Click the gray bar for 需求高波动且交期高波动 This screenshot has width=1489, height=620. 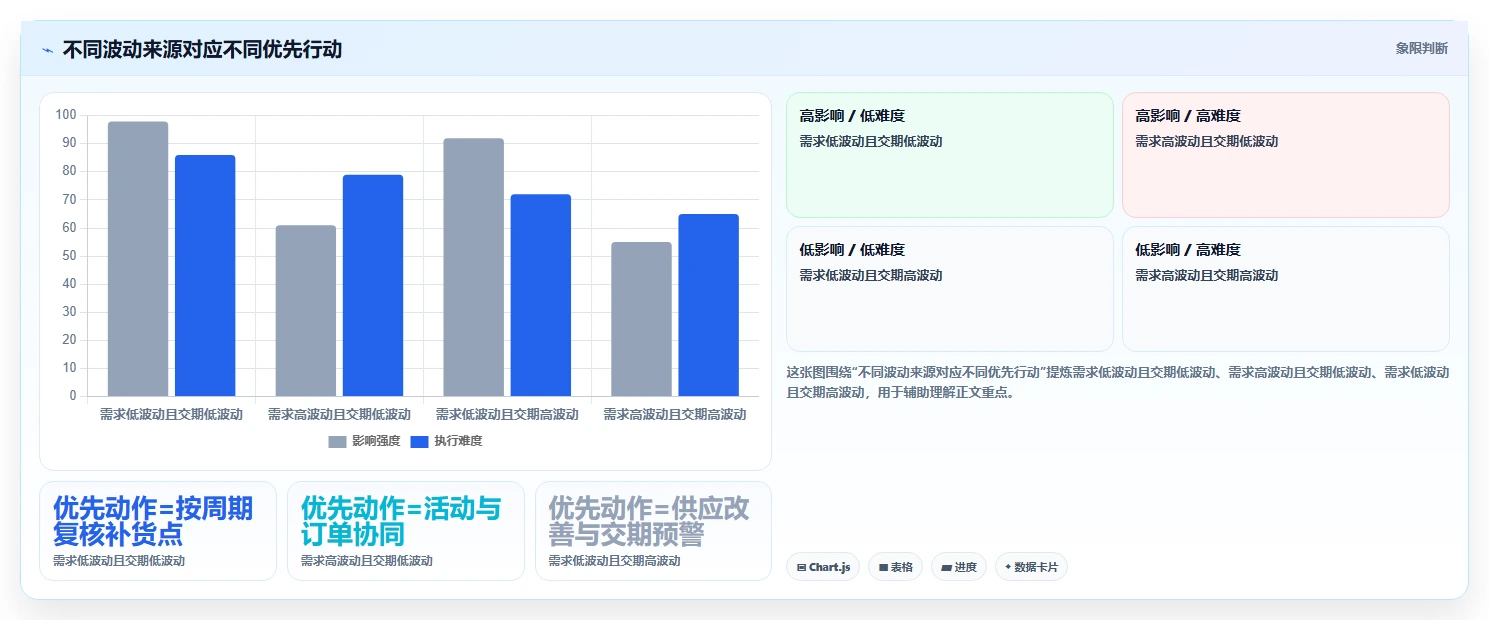pyautogui.click(x=642, y=319)
